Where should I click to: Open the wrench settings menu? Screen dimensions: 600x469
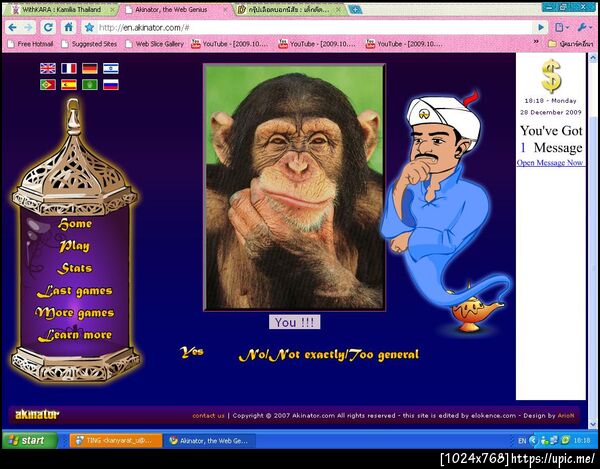pyautogui.click(x=584, y=28)
